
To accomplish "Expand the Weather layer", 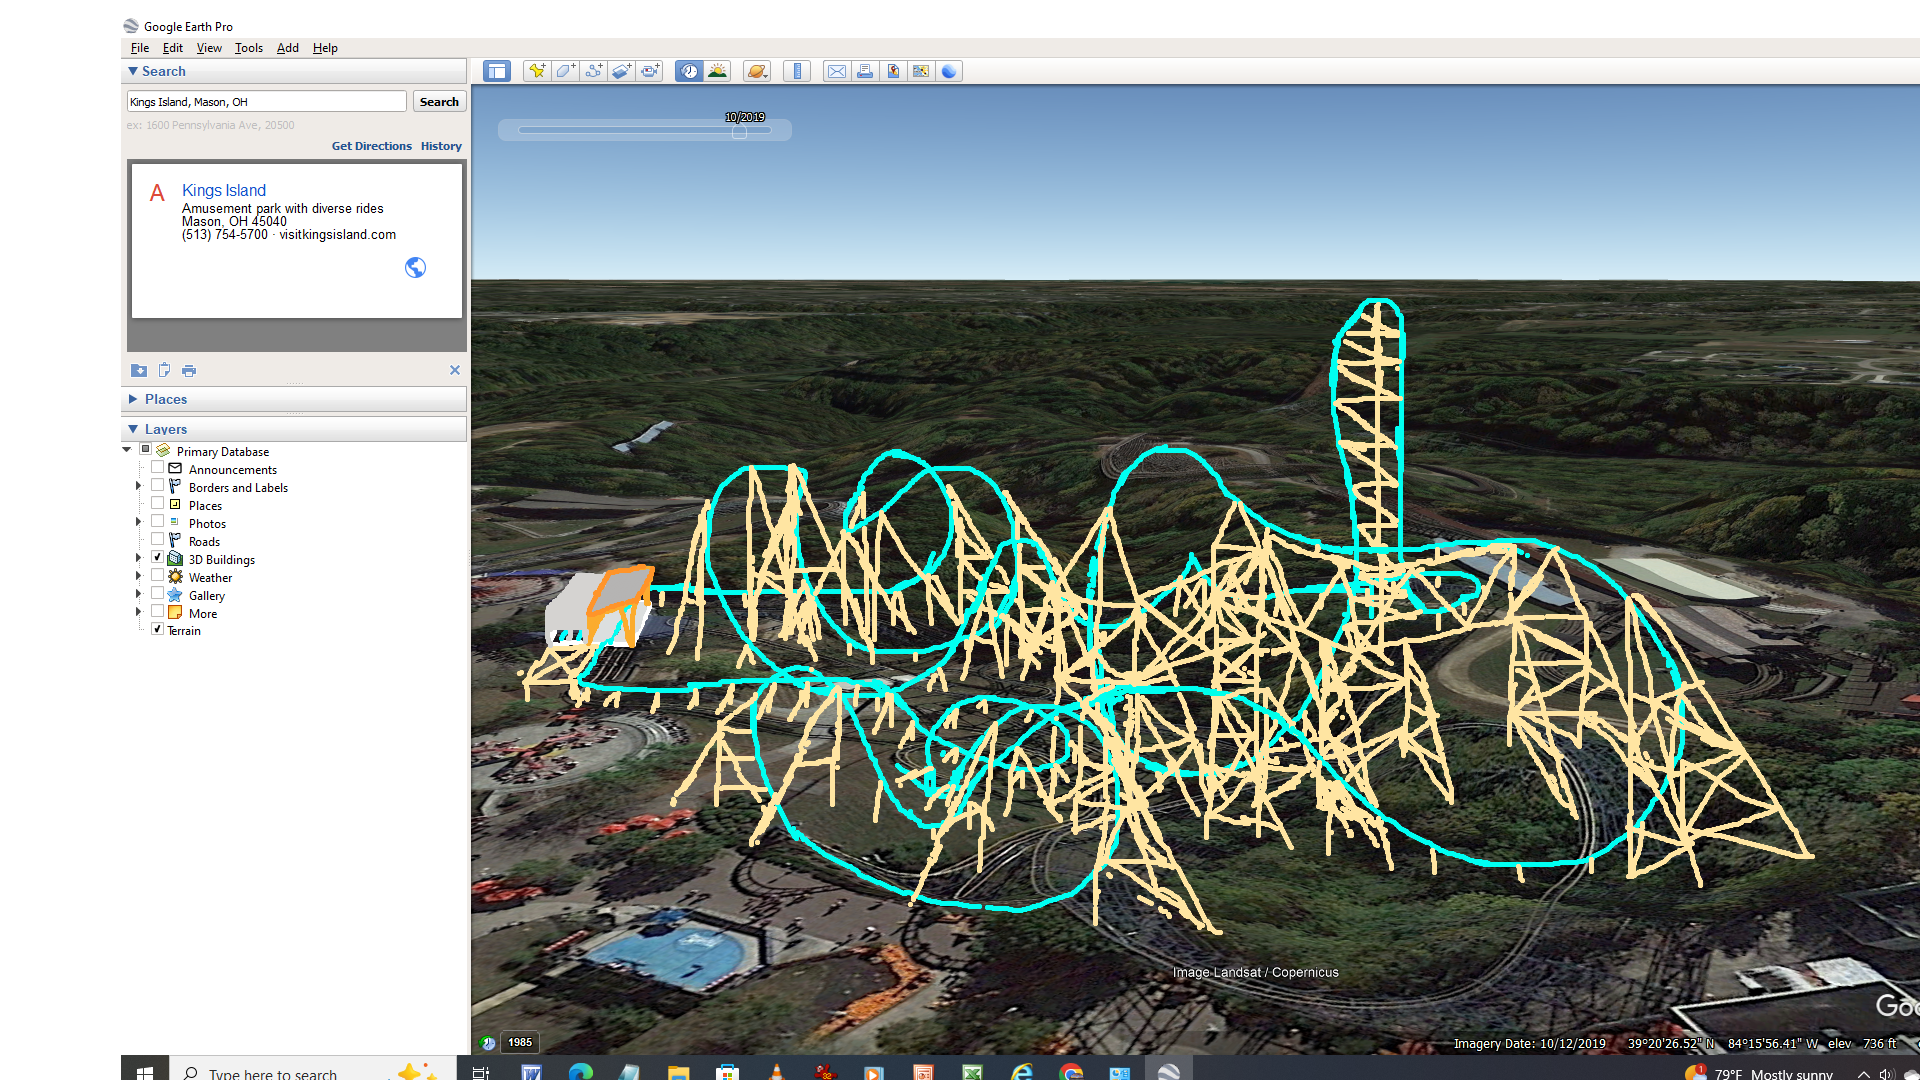I will tap(138, 576).
